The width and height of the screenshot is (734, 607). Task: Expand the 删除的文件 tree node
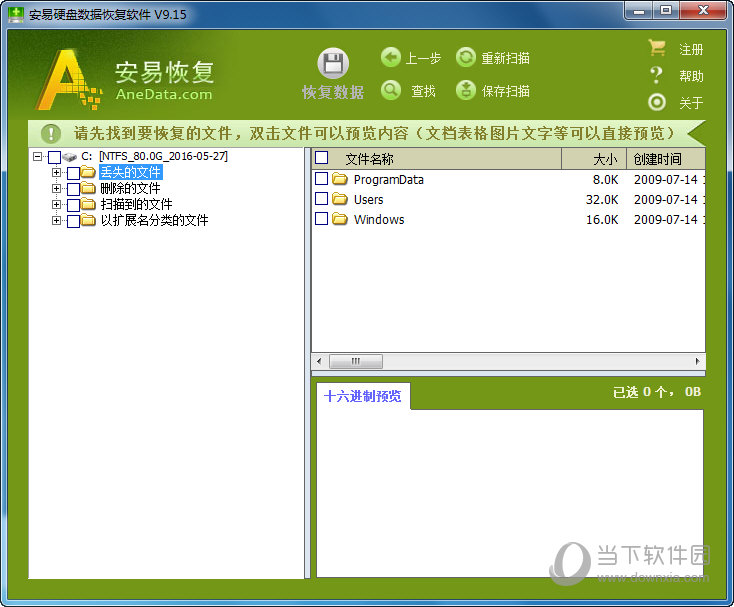click(x=57, y=189)
